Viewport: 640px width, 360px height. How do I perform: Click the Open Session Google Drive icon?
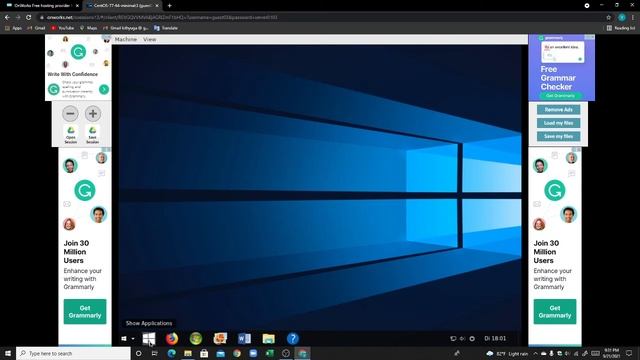(71, 134)
